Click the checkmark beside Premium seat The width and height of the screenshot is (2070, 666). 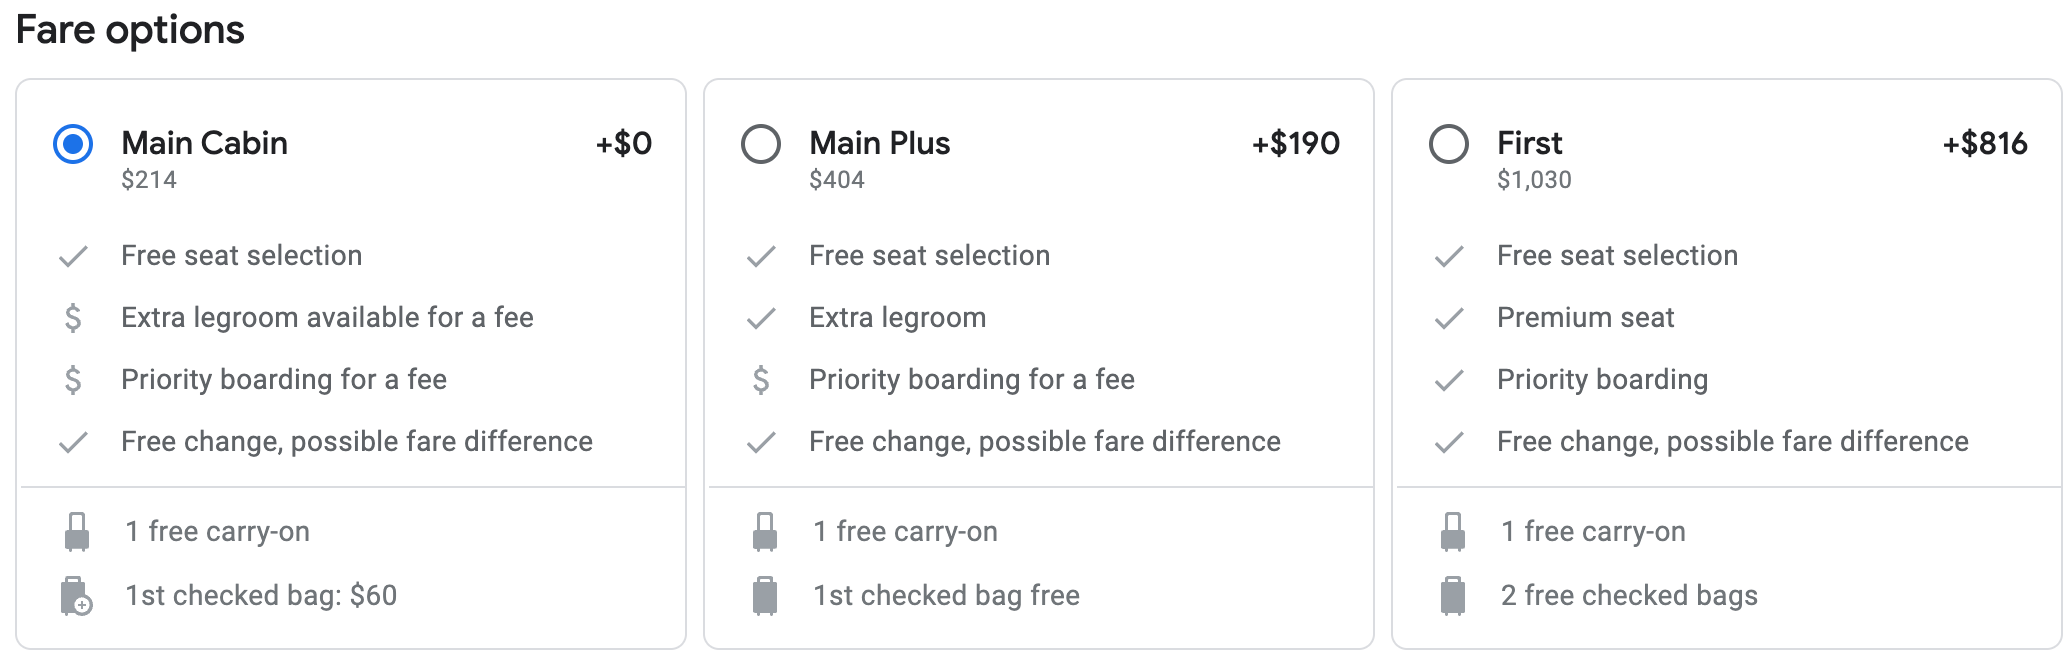pos(1449,319)
